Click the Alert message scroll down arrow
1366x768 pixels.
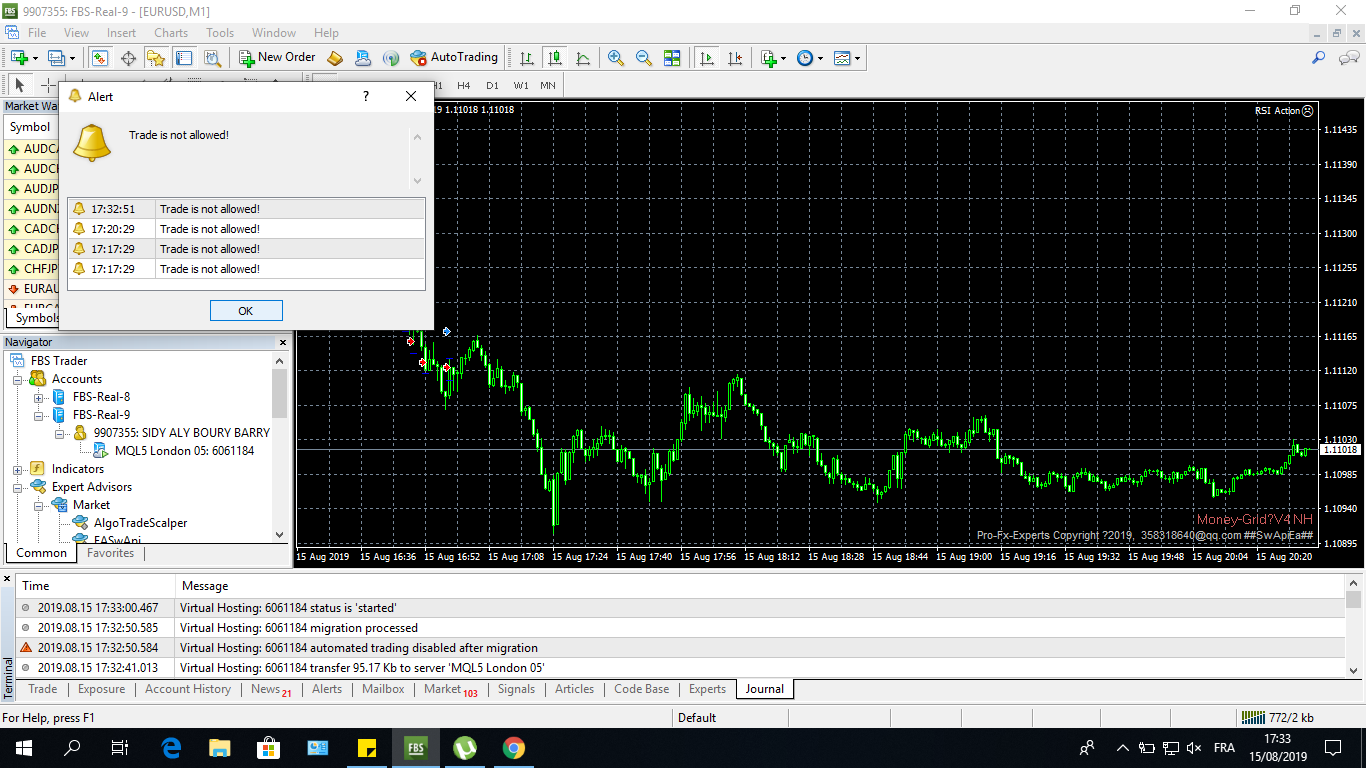point(417,182)
